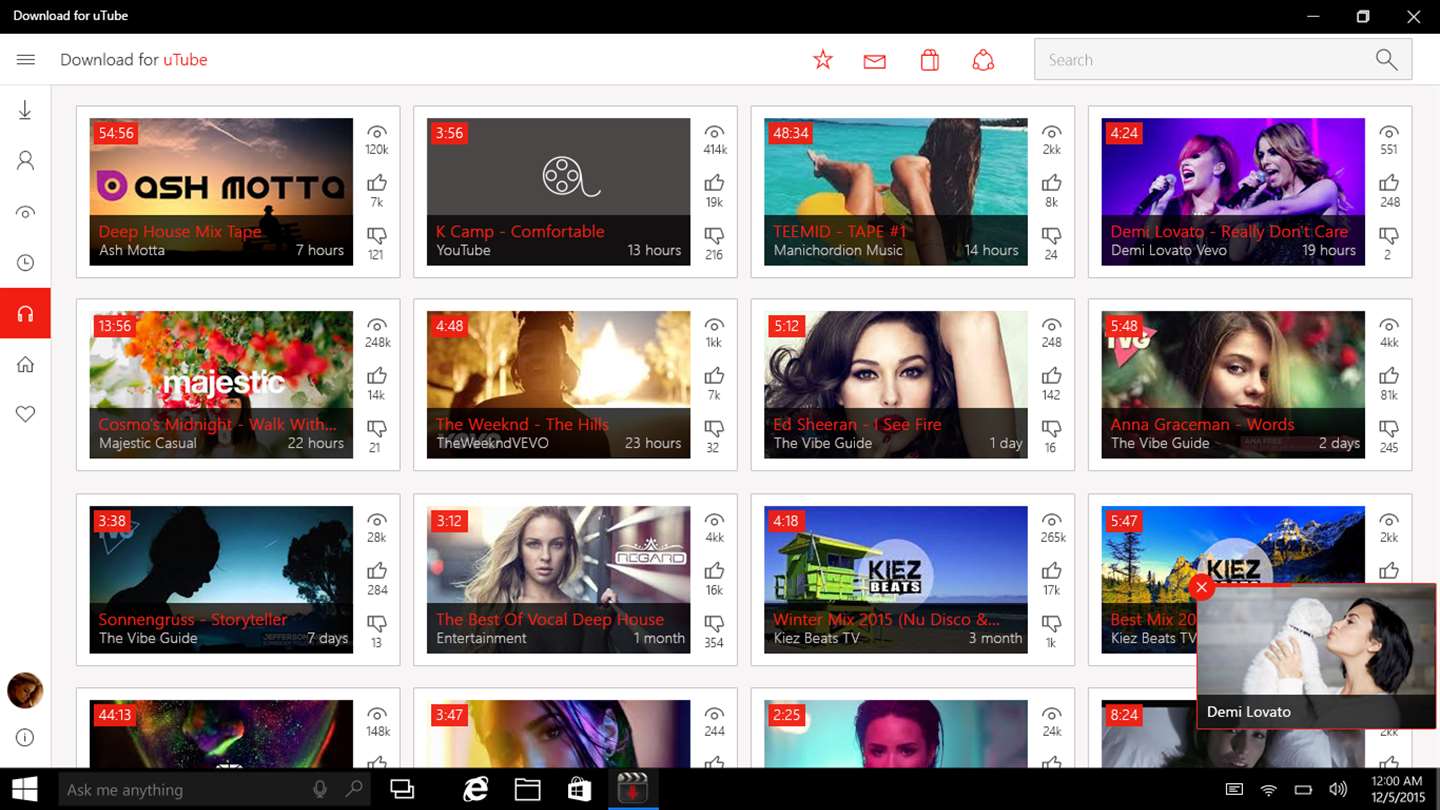1440x810 pixels.
Task: Open Sonnengruss - Storyteller thumbnail
Action: [221, 580]
